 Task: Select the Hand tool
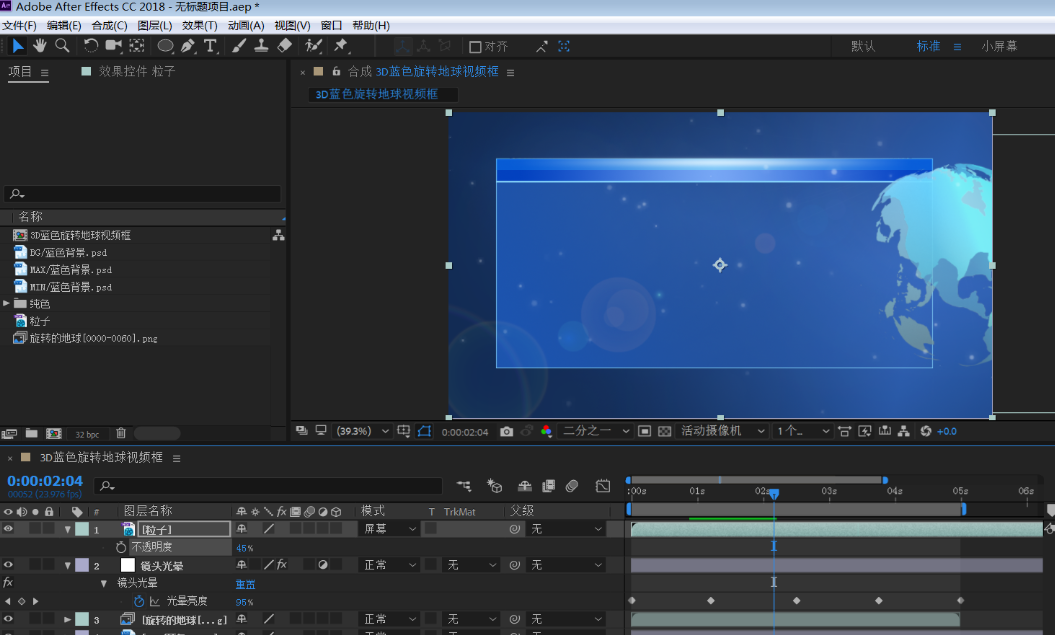40,46
